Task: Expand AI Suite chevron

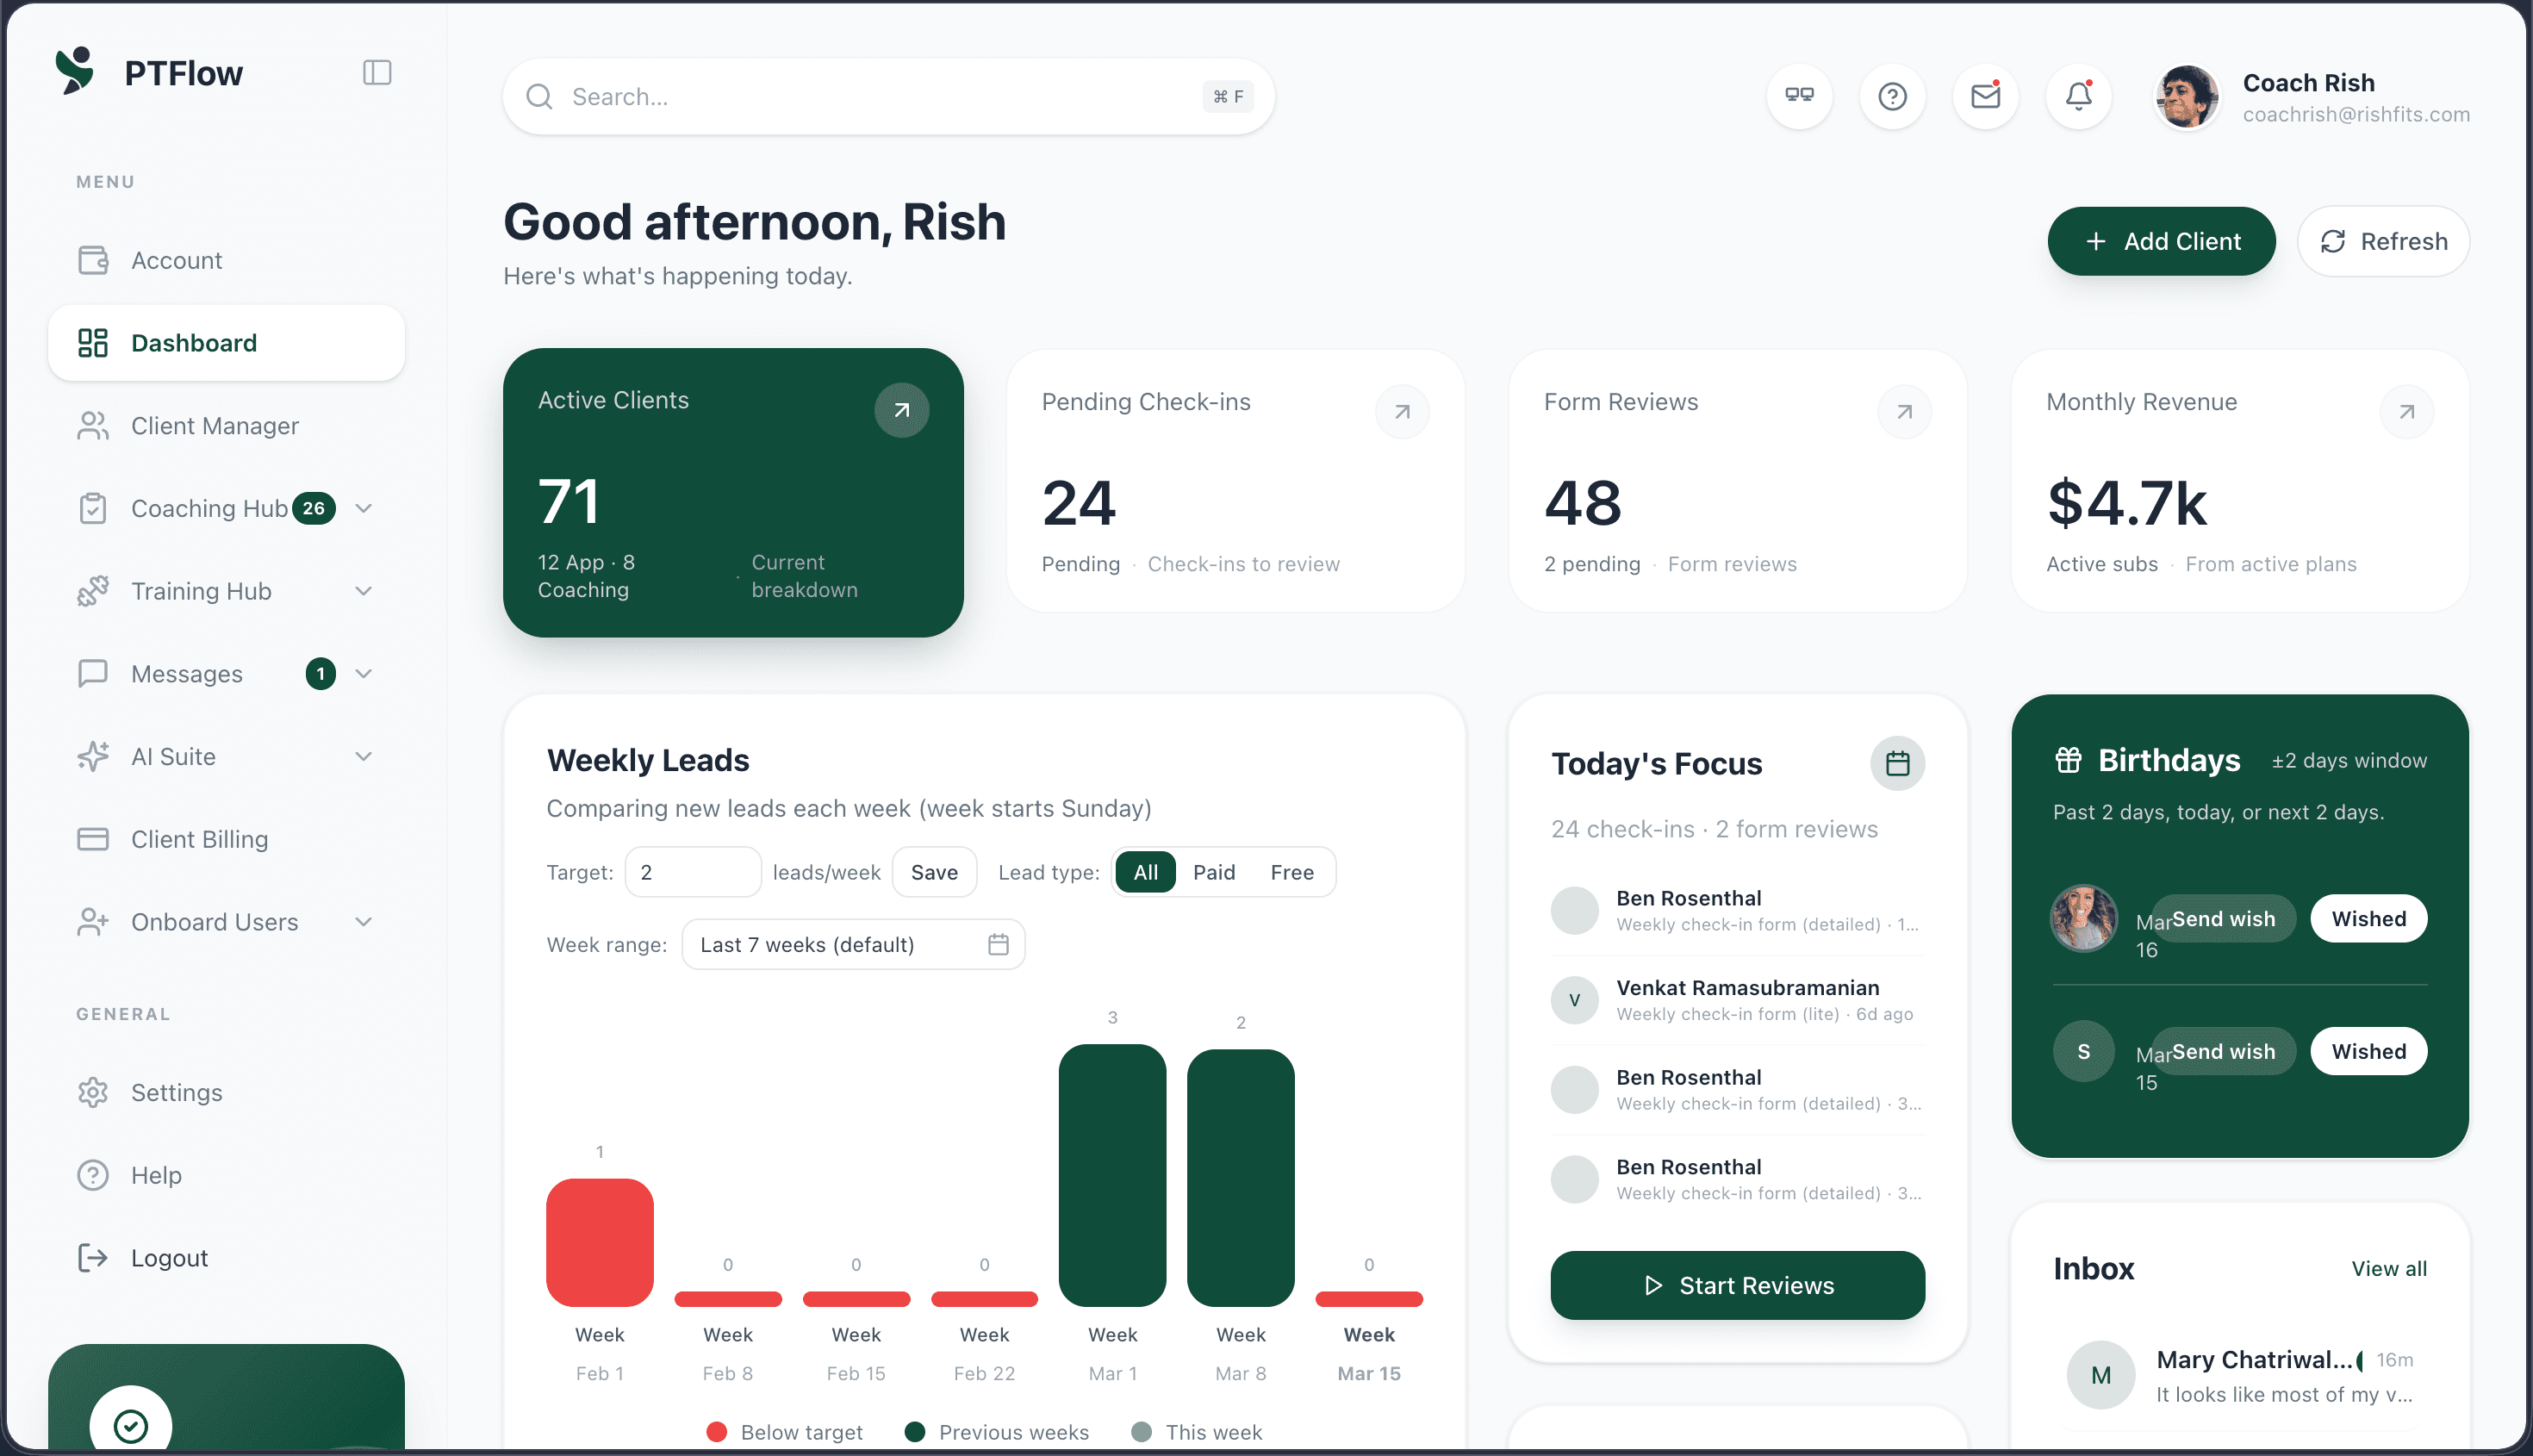Action: [364, 757]
